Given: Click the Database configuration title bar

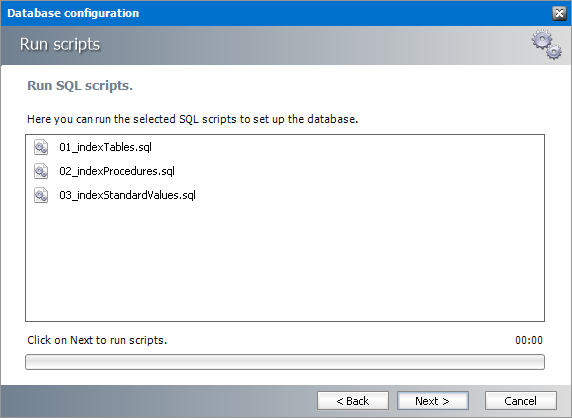Looking at the screenshot, I should 277,13.
